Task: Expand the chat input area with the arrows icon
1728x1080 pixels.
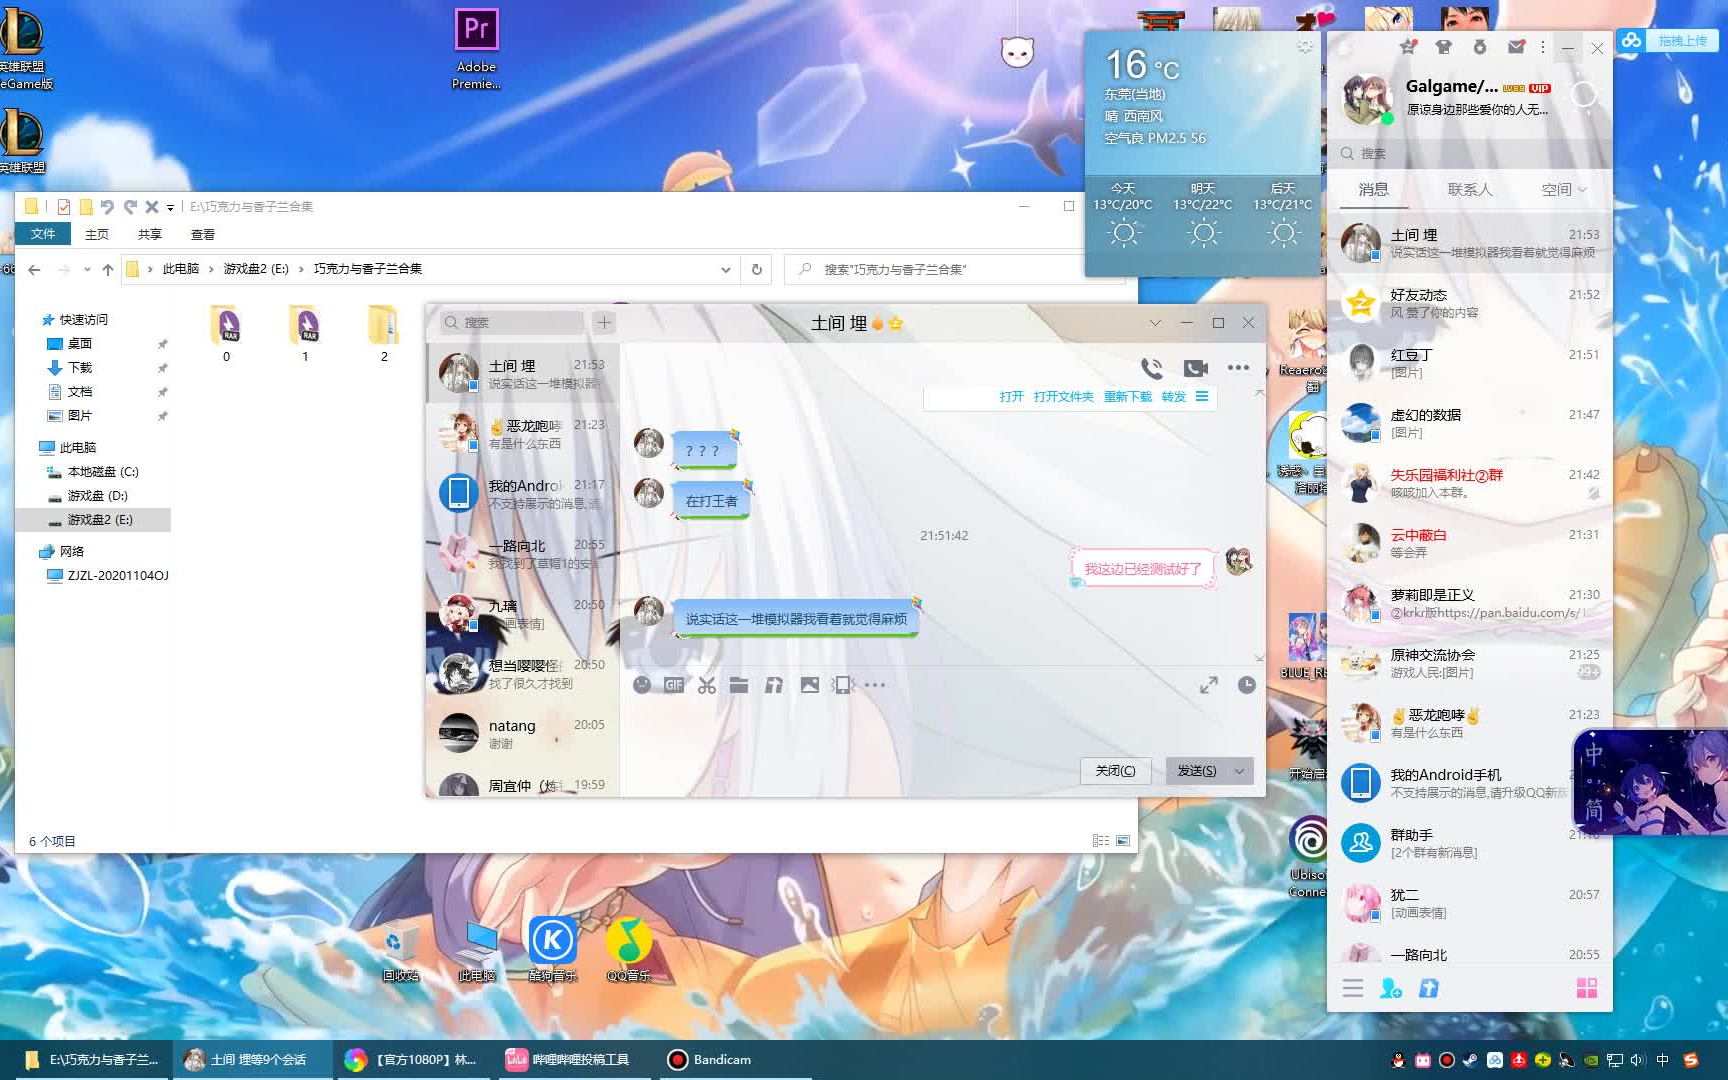Action: pyautogui.click(x=1209, y=685)
